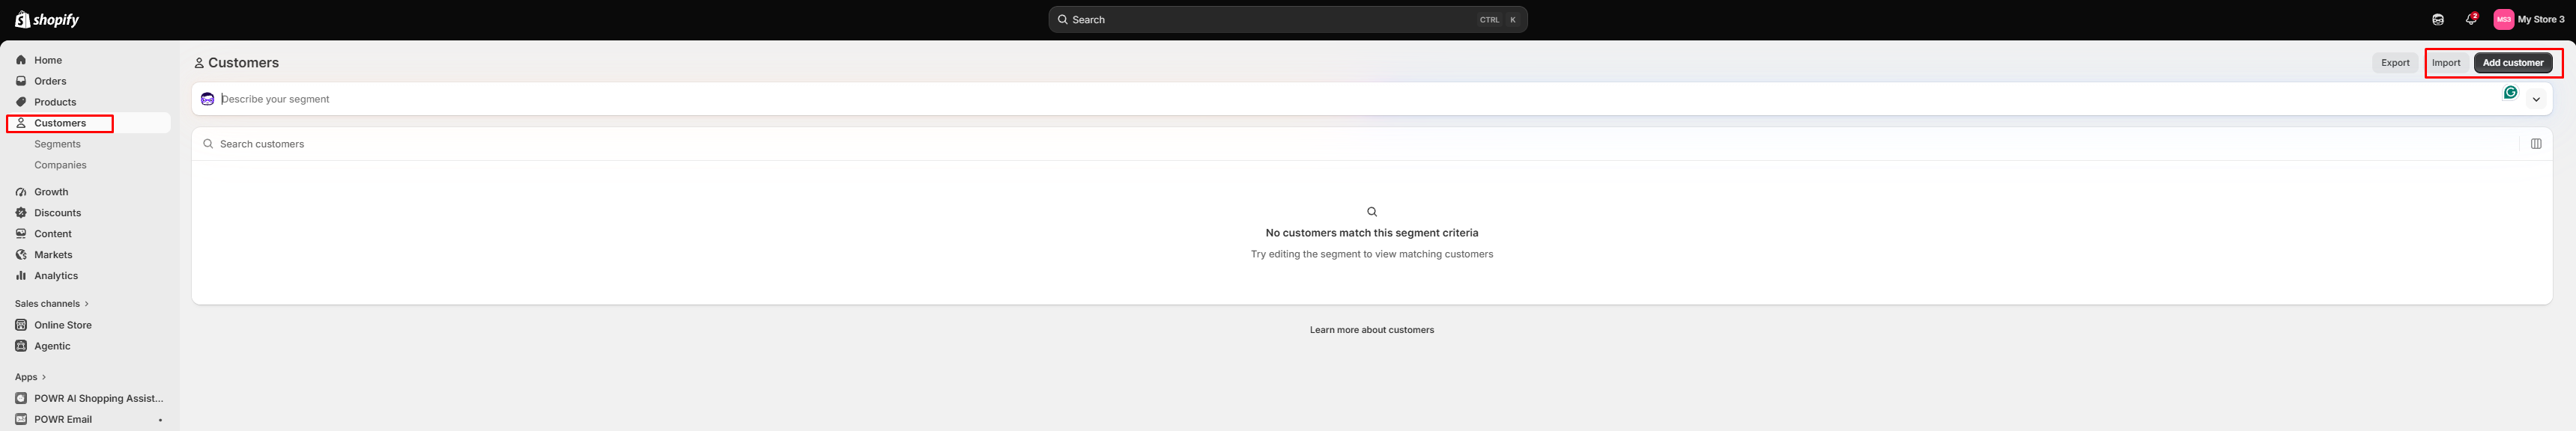Open the Sidekick assistant icon in header
The image size is (2576, 431).
[2438, 19]
